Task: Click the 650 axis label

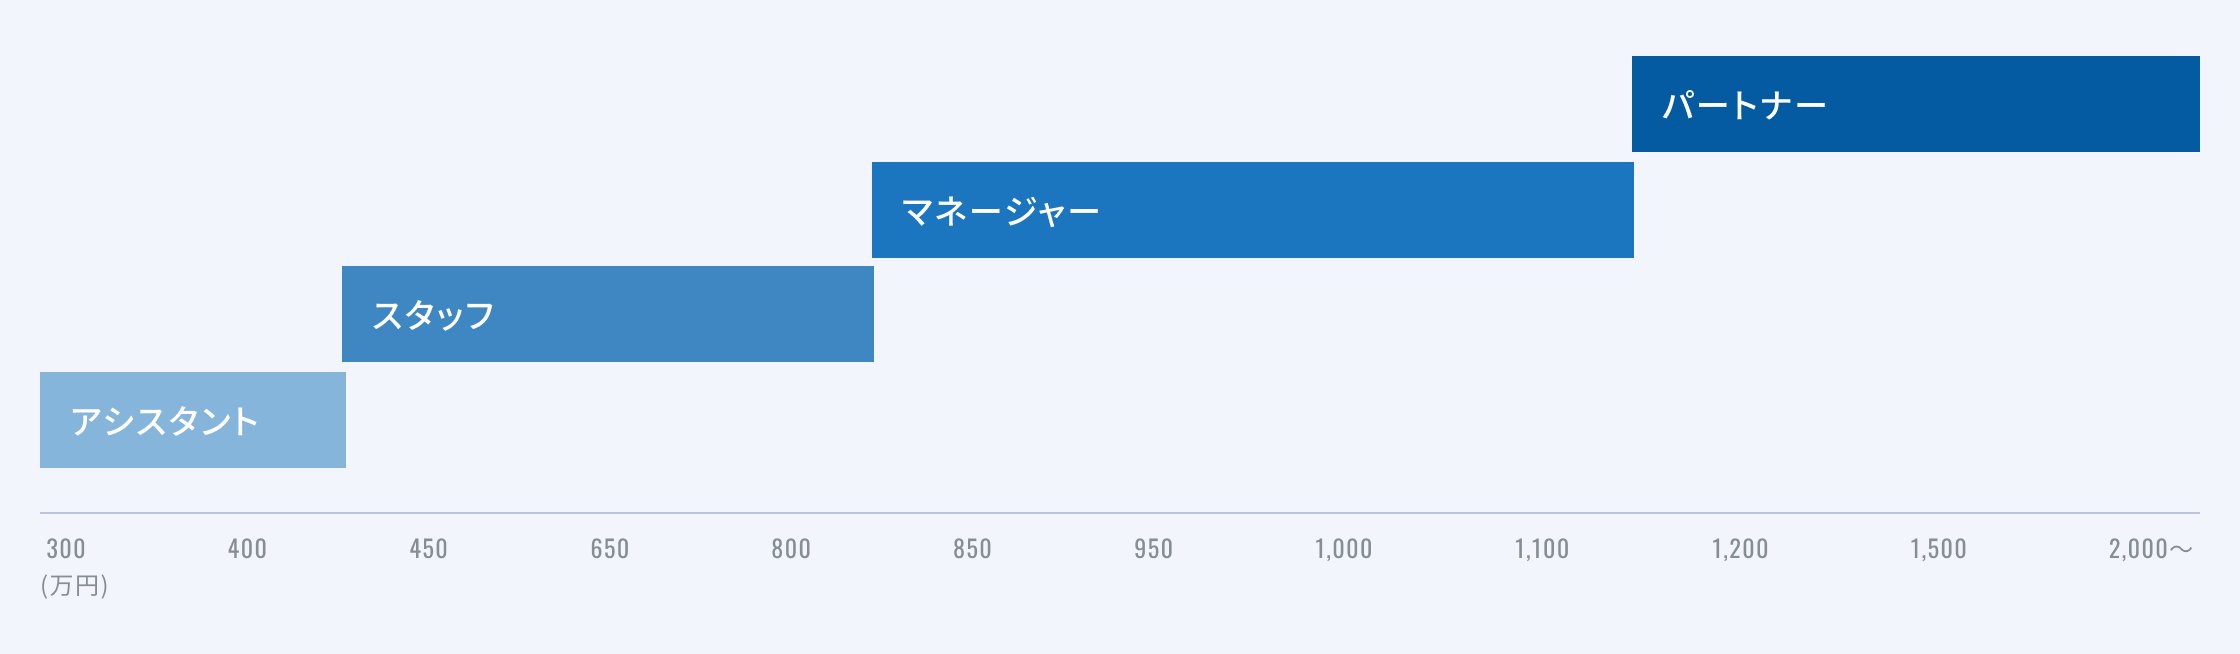Action: (609, 549)
